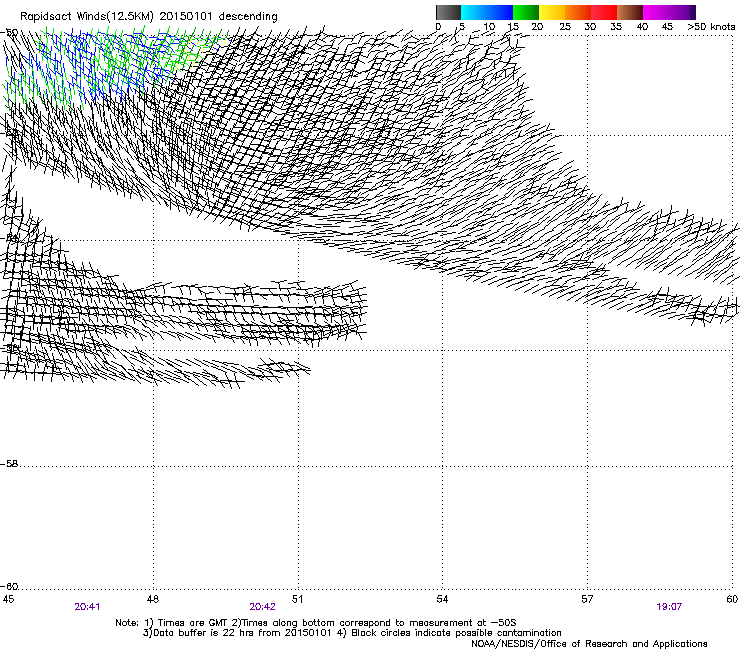
Task: Click the ">50 knots" legend label
Action: [711, 27]
